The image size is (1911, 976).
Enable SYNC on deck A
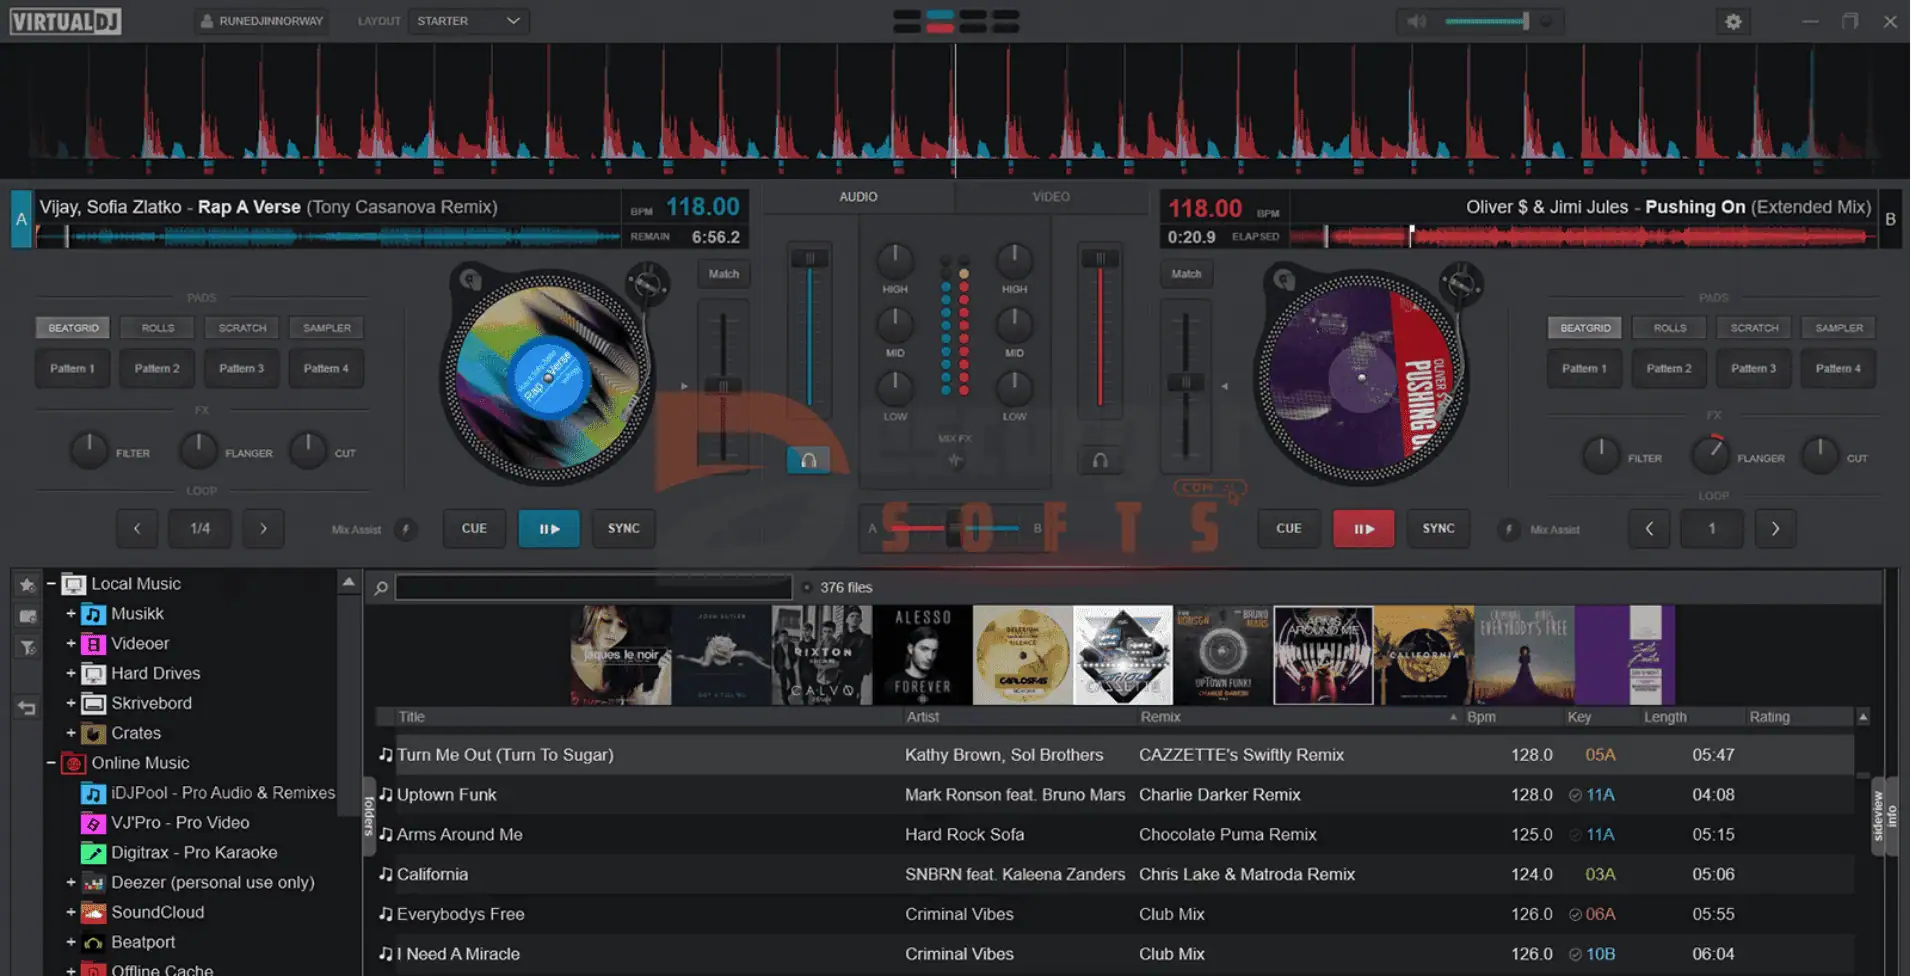[x=624, y=529]
